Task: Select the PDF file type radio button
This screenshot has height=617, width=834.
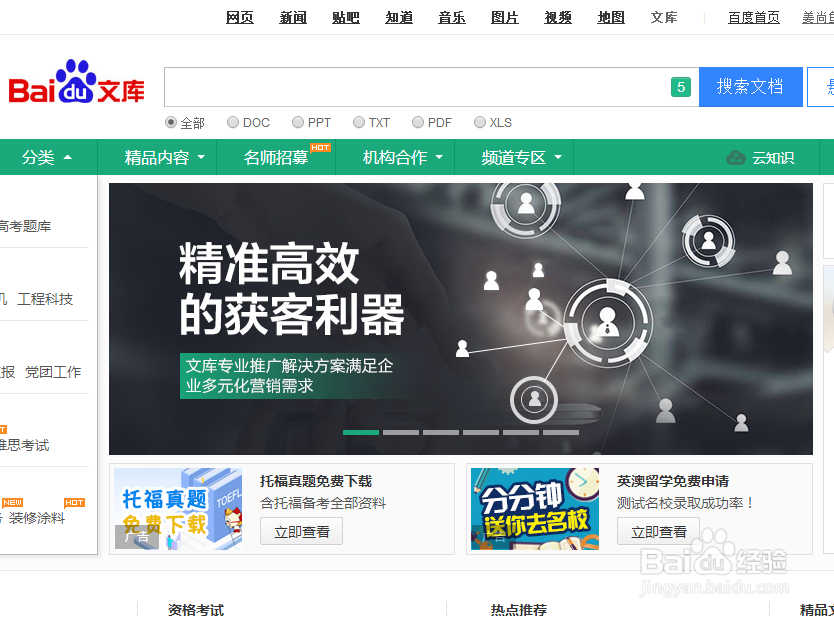Action: [x=418, y=122]
